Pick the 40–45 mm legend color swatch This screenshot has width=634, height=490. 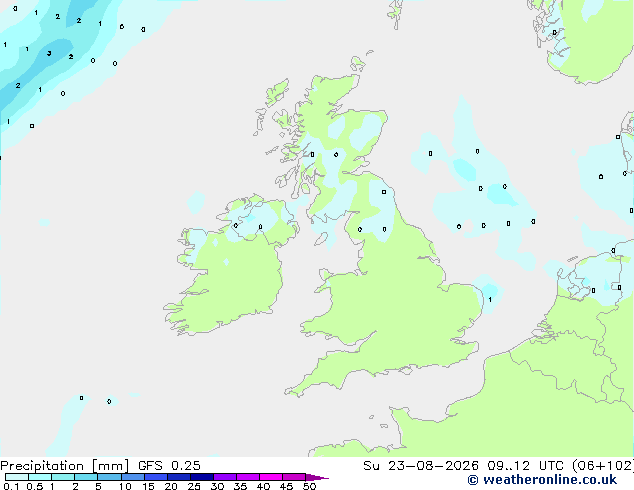point(271,477)
